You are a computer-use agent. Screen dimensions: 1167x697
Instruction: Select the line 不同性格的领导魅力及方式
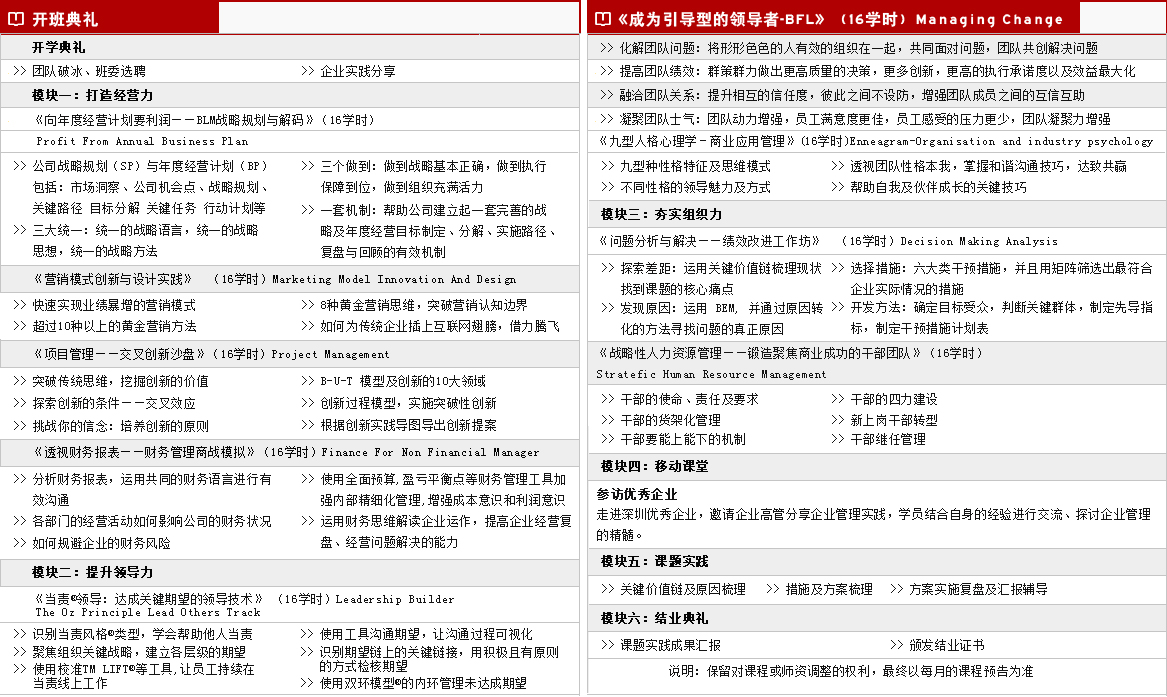(695, 187)
